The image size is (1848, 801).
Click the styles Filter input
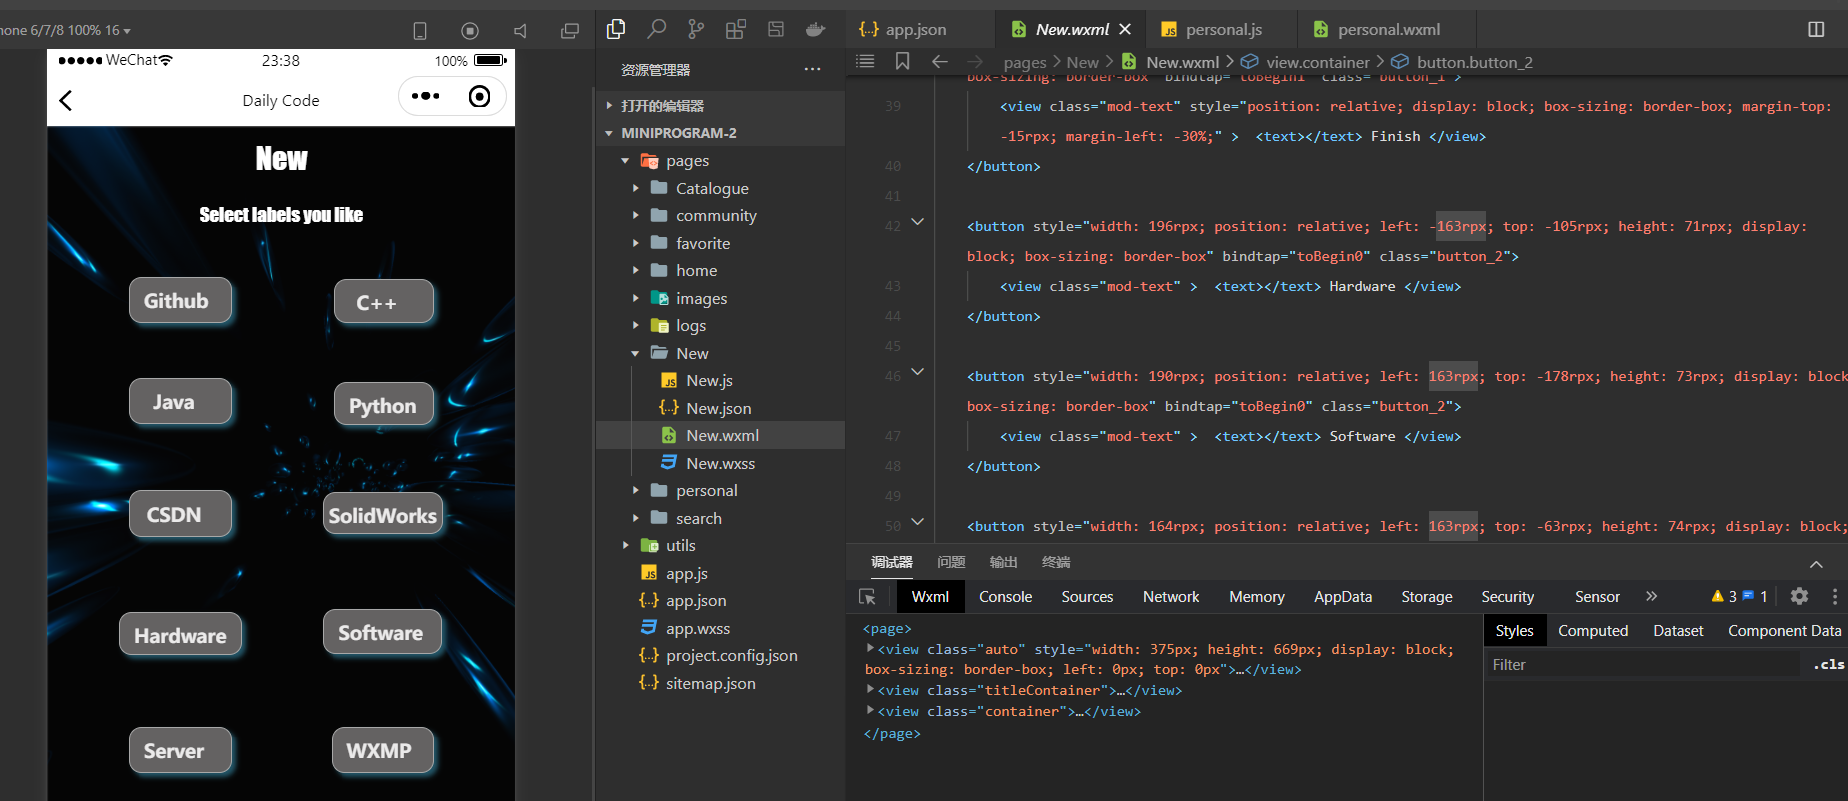[x=1645, y=665]
